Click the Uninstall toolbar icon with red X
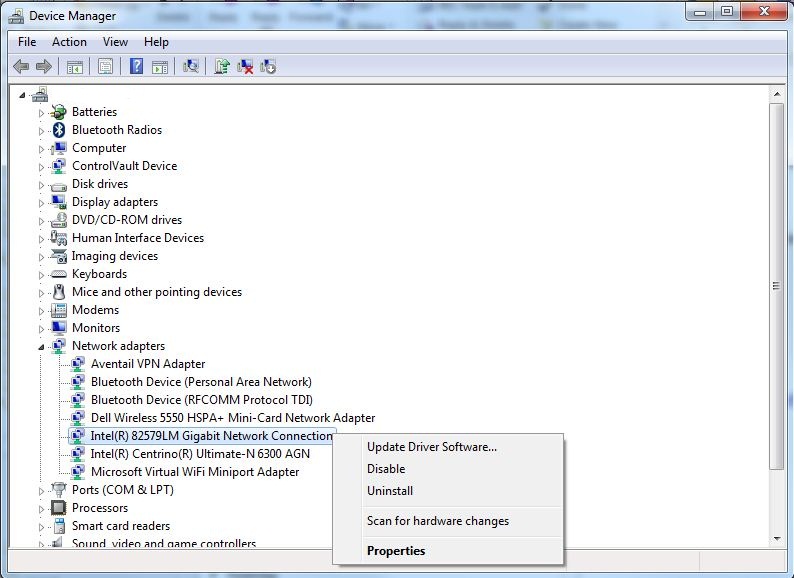 click(x=245, y=67)
